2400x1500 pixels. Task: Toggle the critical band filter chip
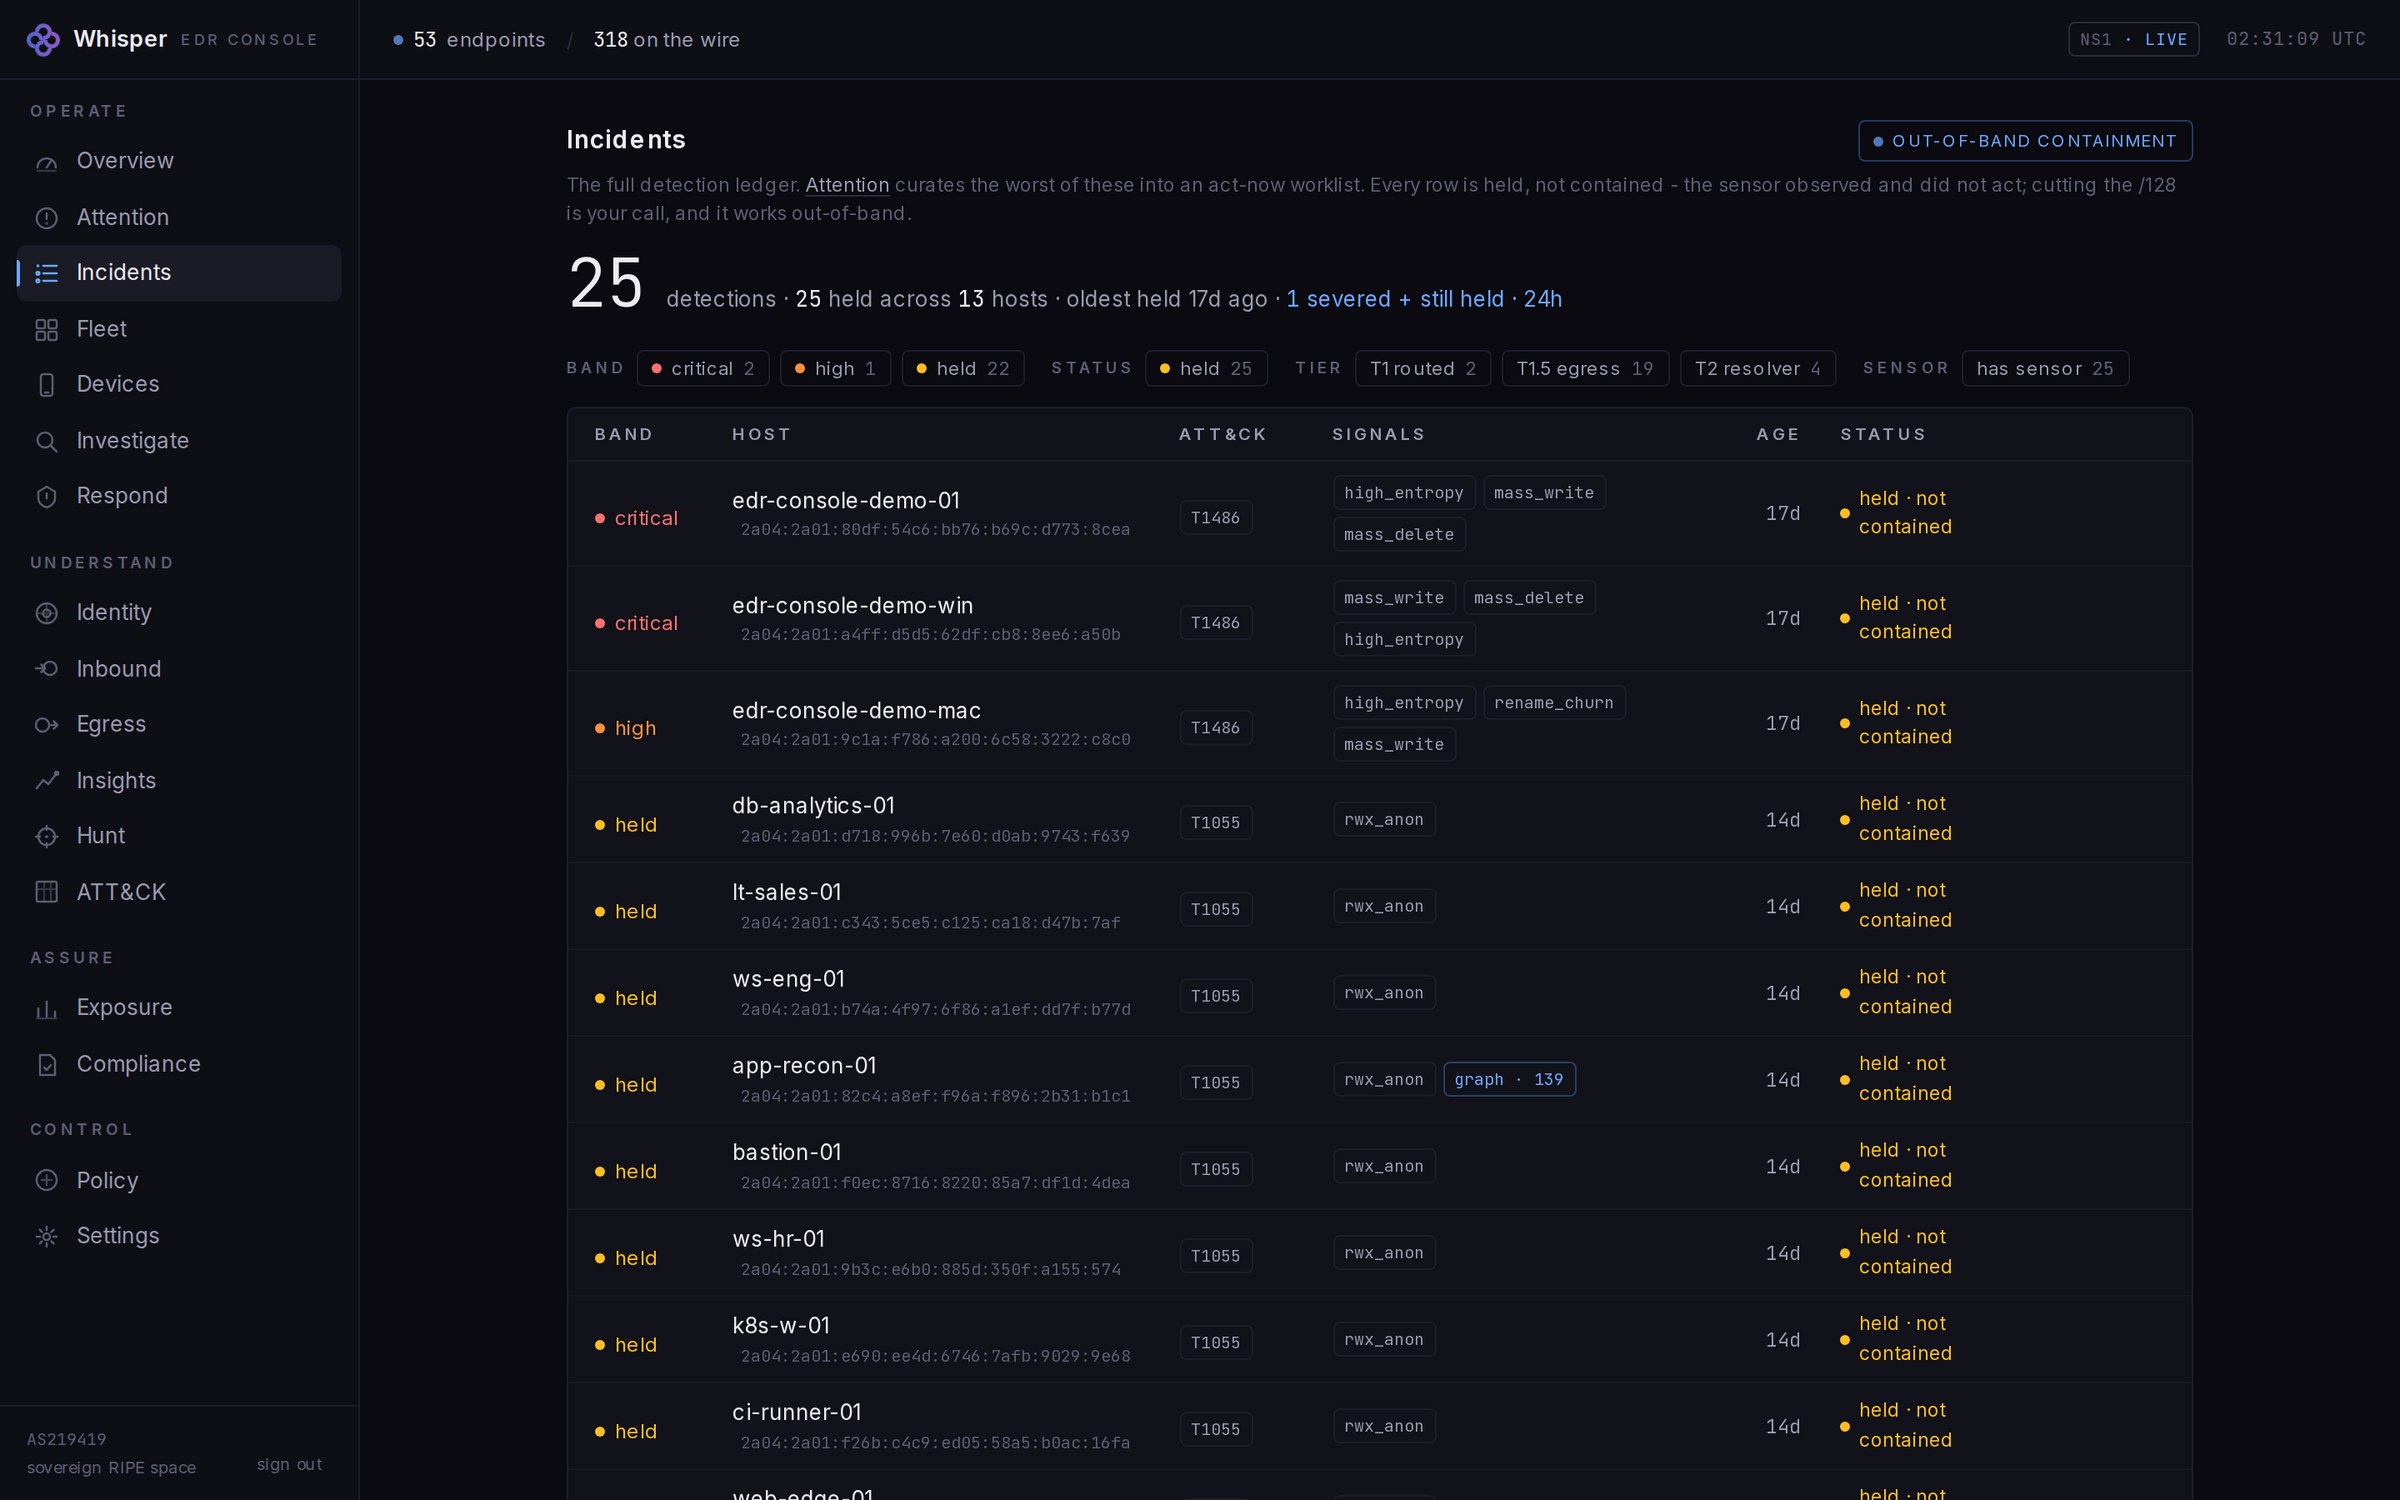703,369
